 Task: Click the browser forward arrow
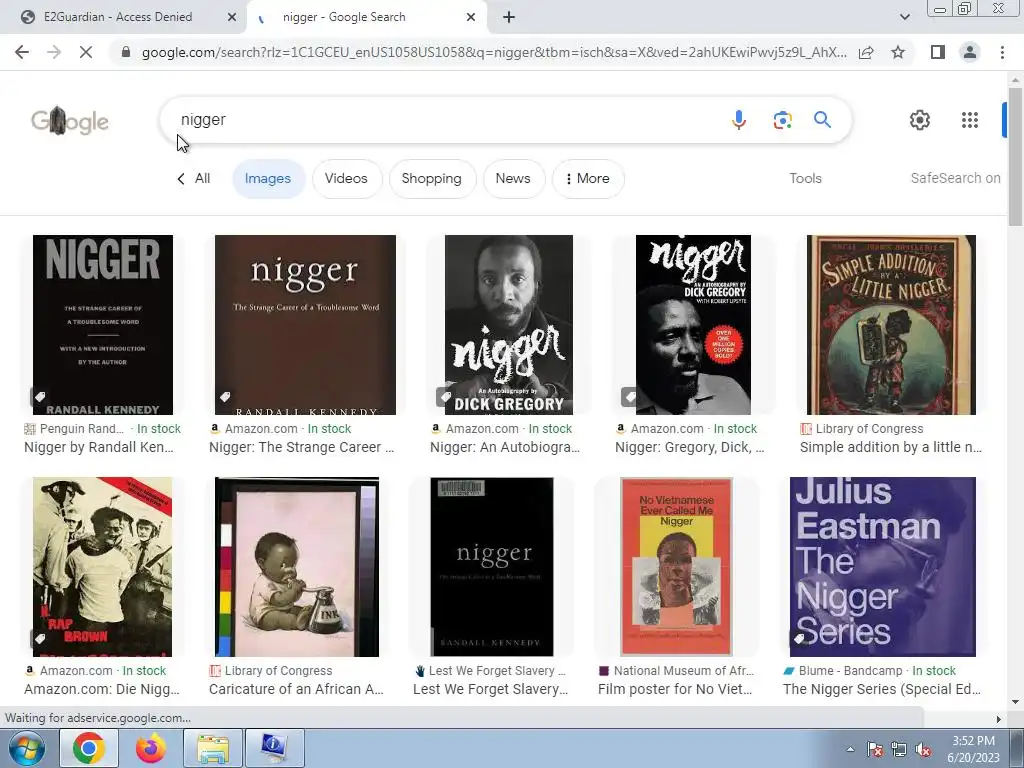click(x=54, y=52)
